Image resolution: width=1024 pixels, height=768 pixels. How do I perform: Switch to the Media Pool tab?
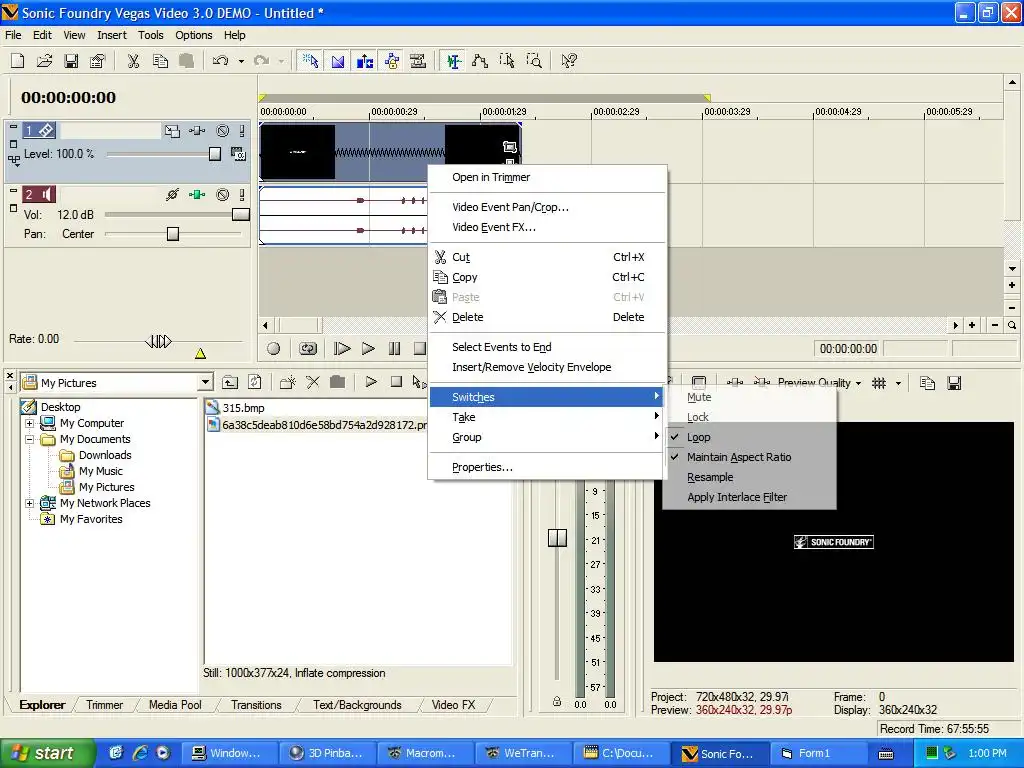(x=175, y=705)
